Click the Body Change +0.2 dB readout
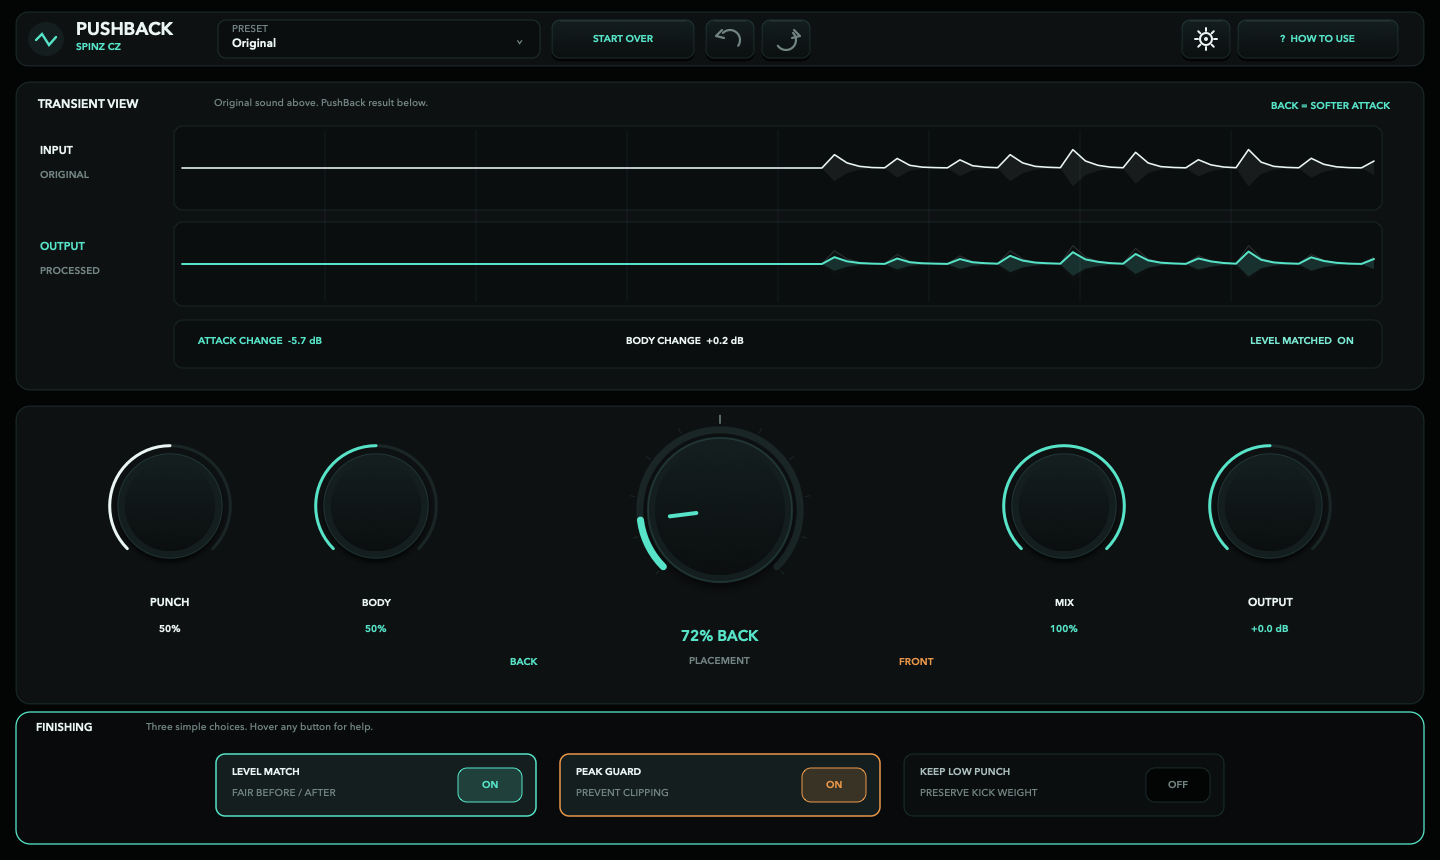Image resolution: width=1440 pixels, height=860 pixels. coord(685,341)
